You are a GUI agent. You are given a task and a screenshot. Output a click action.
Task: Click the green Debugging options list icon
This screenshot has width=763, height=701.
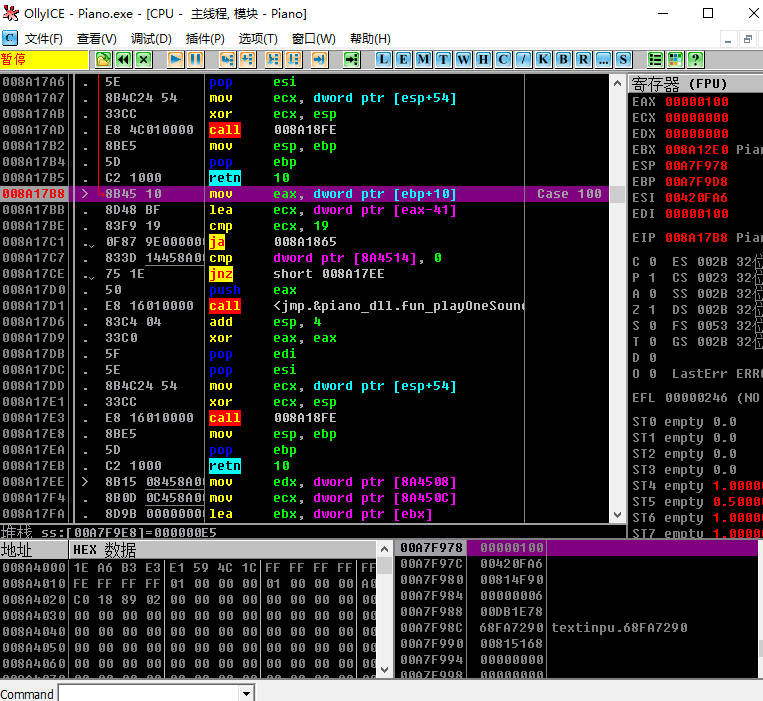(x=655, y=60)
